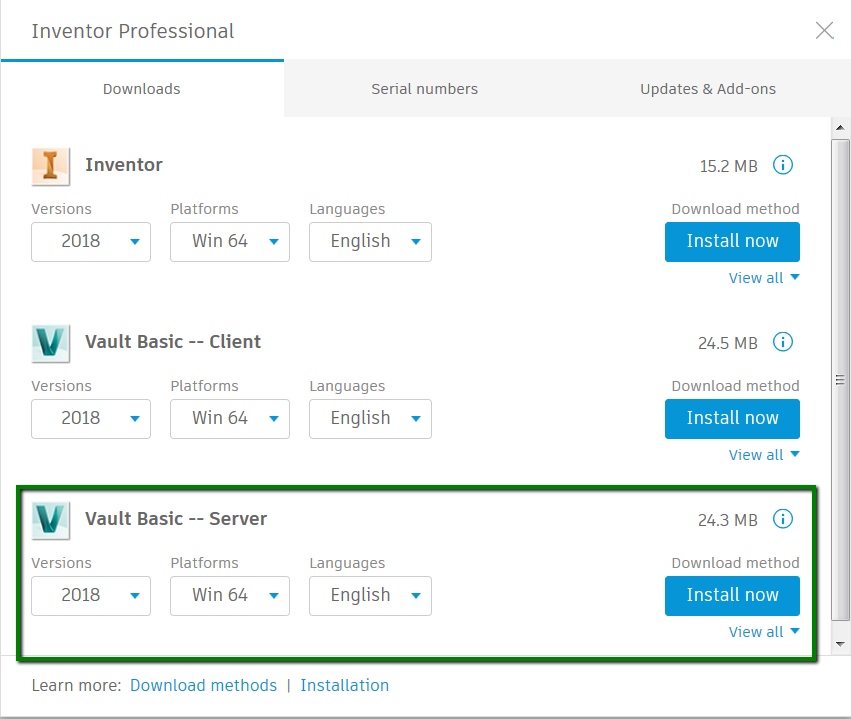851x719 pixels.
Task: Open the Installation link
Action: click(344, 685)
